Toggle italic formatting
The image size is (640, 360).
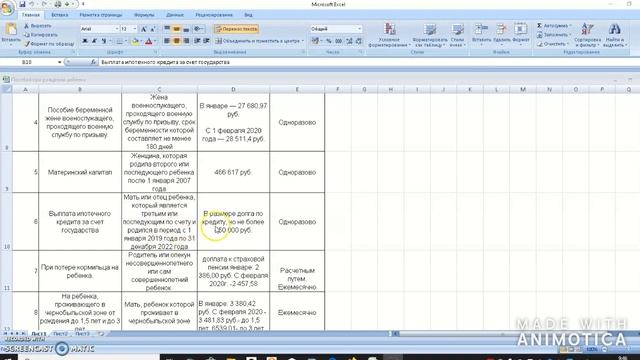tap(94, 41)
